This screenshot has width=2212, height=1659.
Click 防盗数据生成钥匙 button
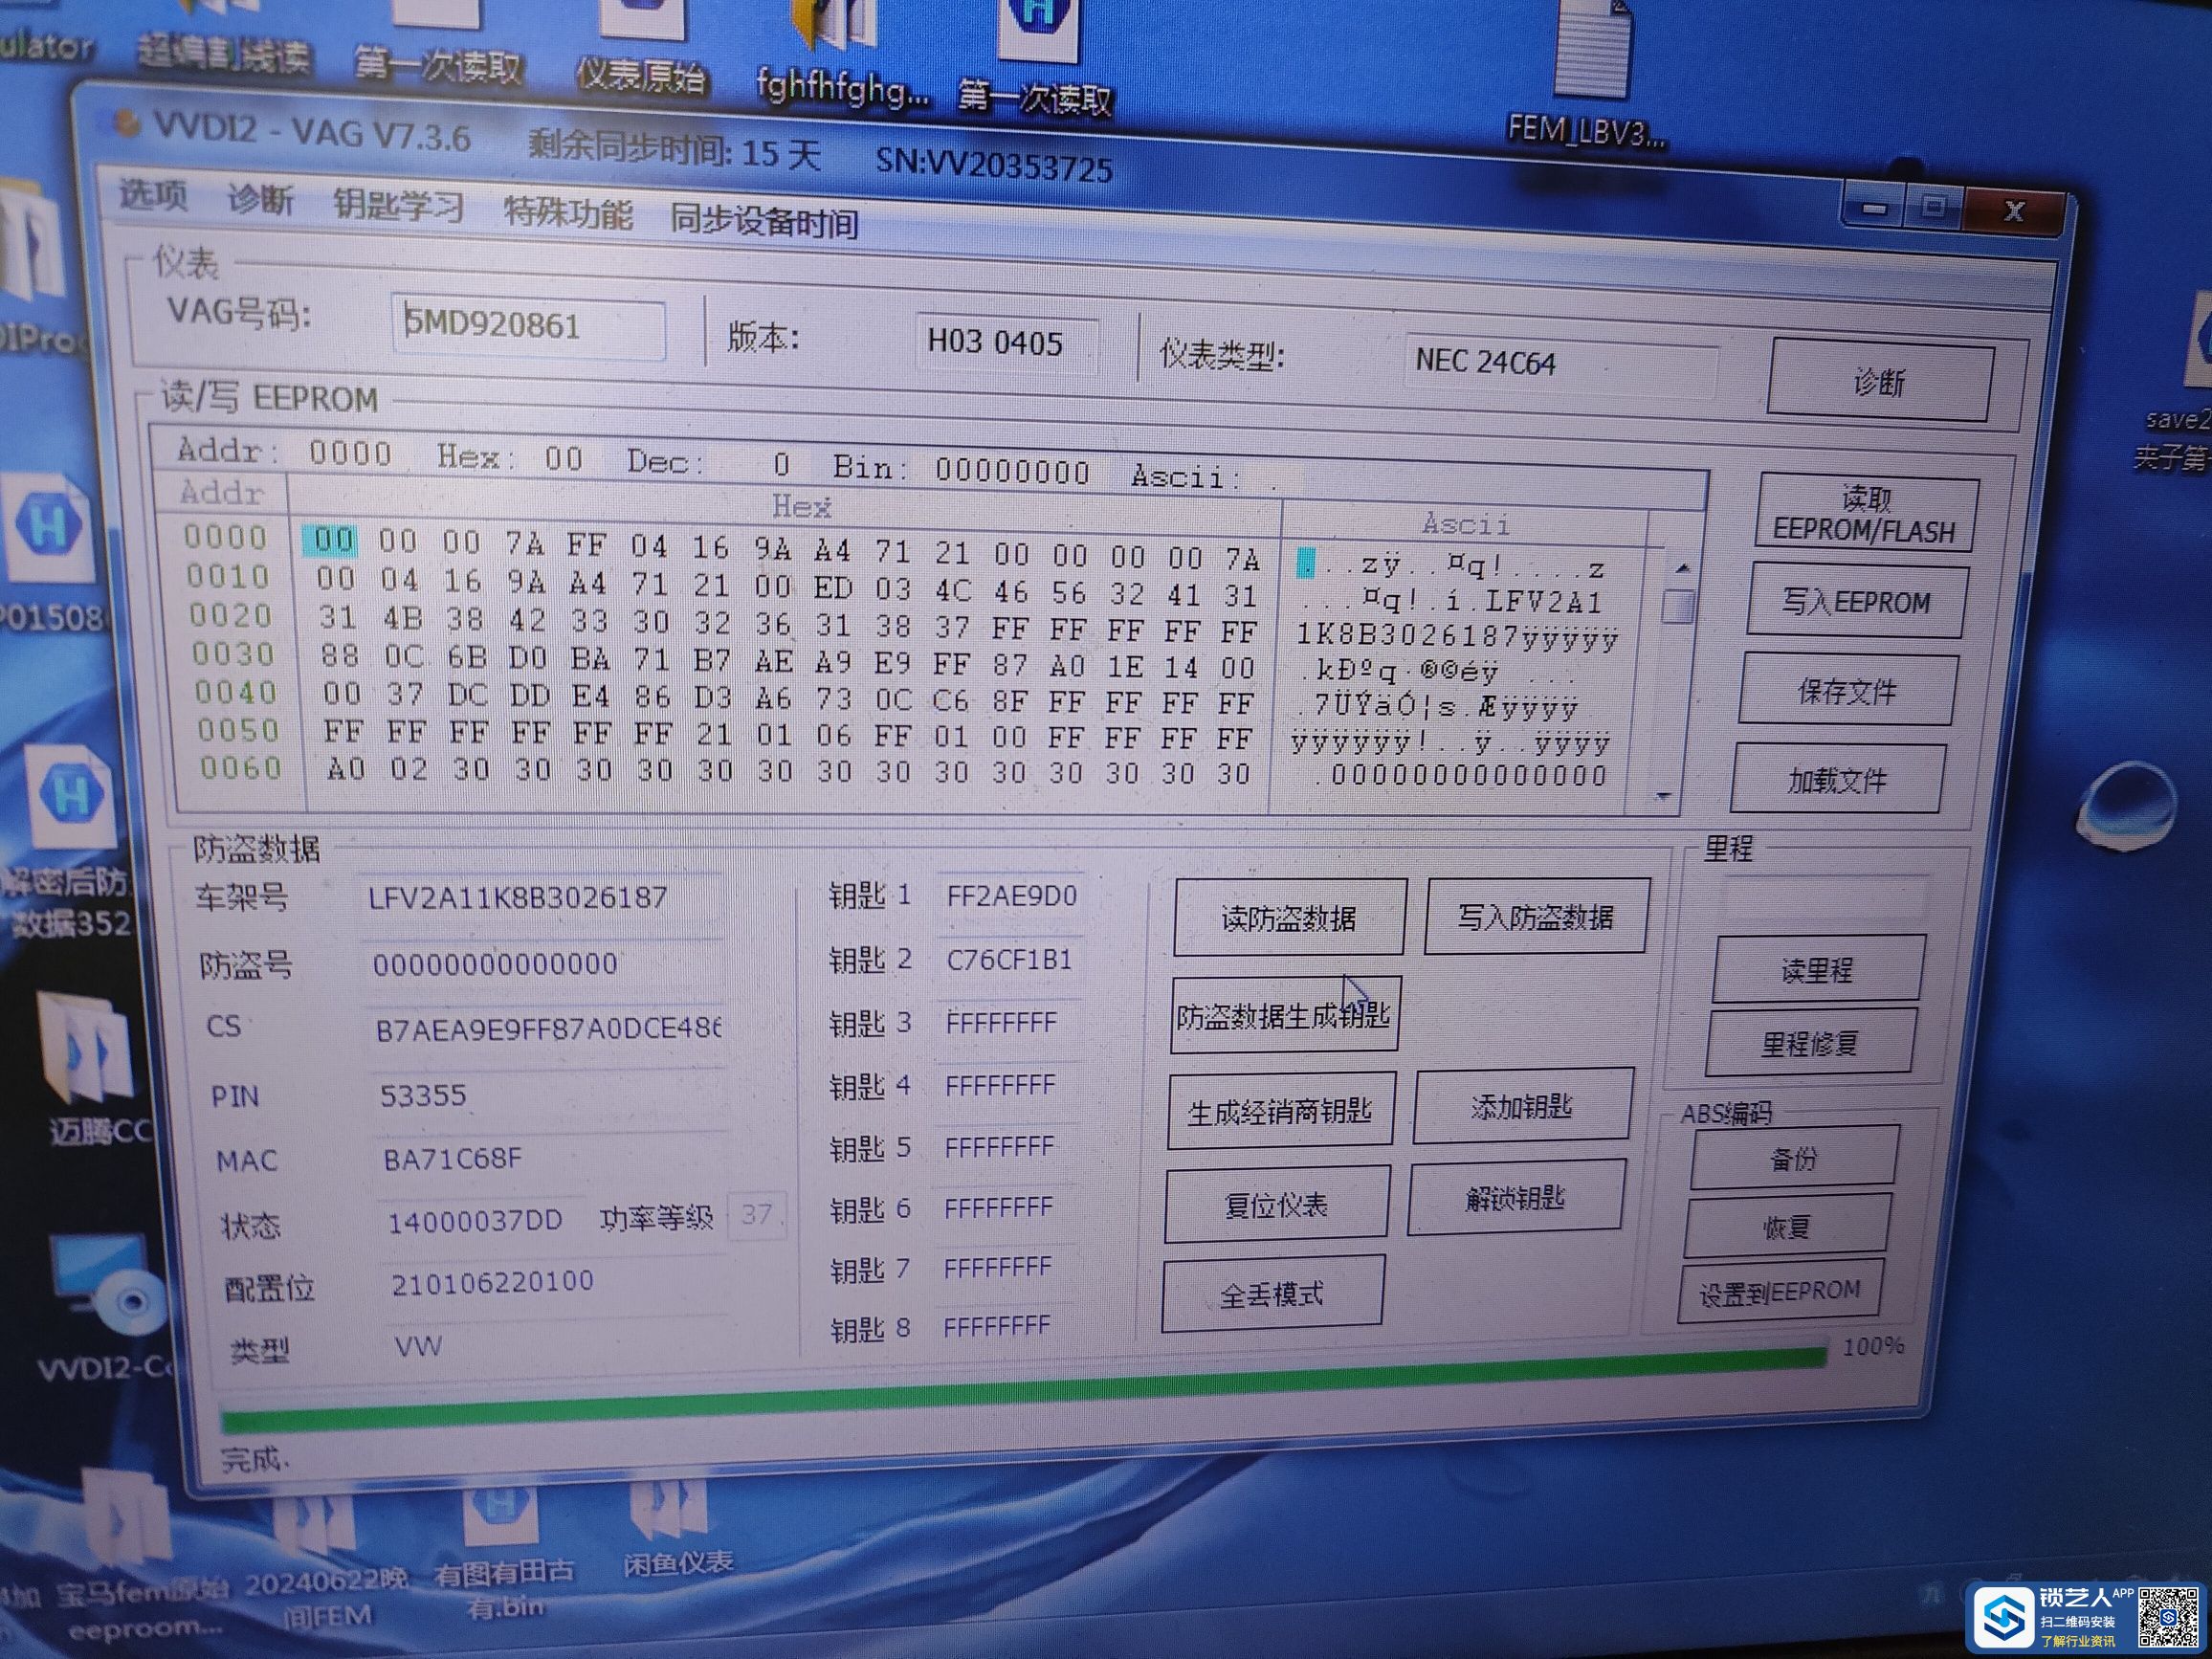(x=1284, y=1015)
